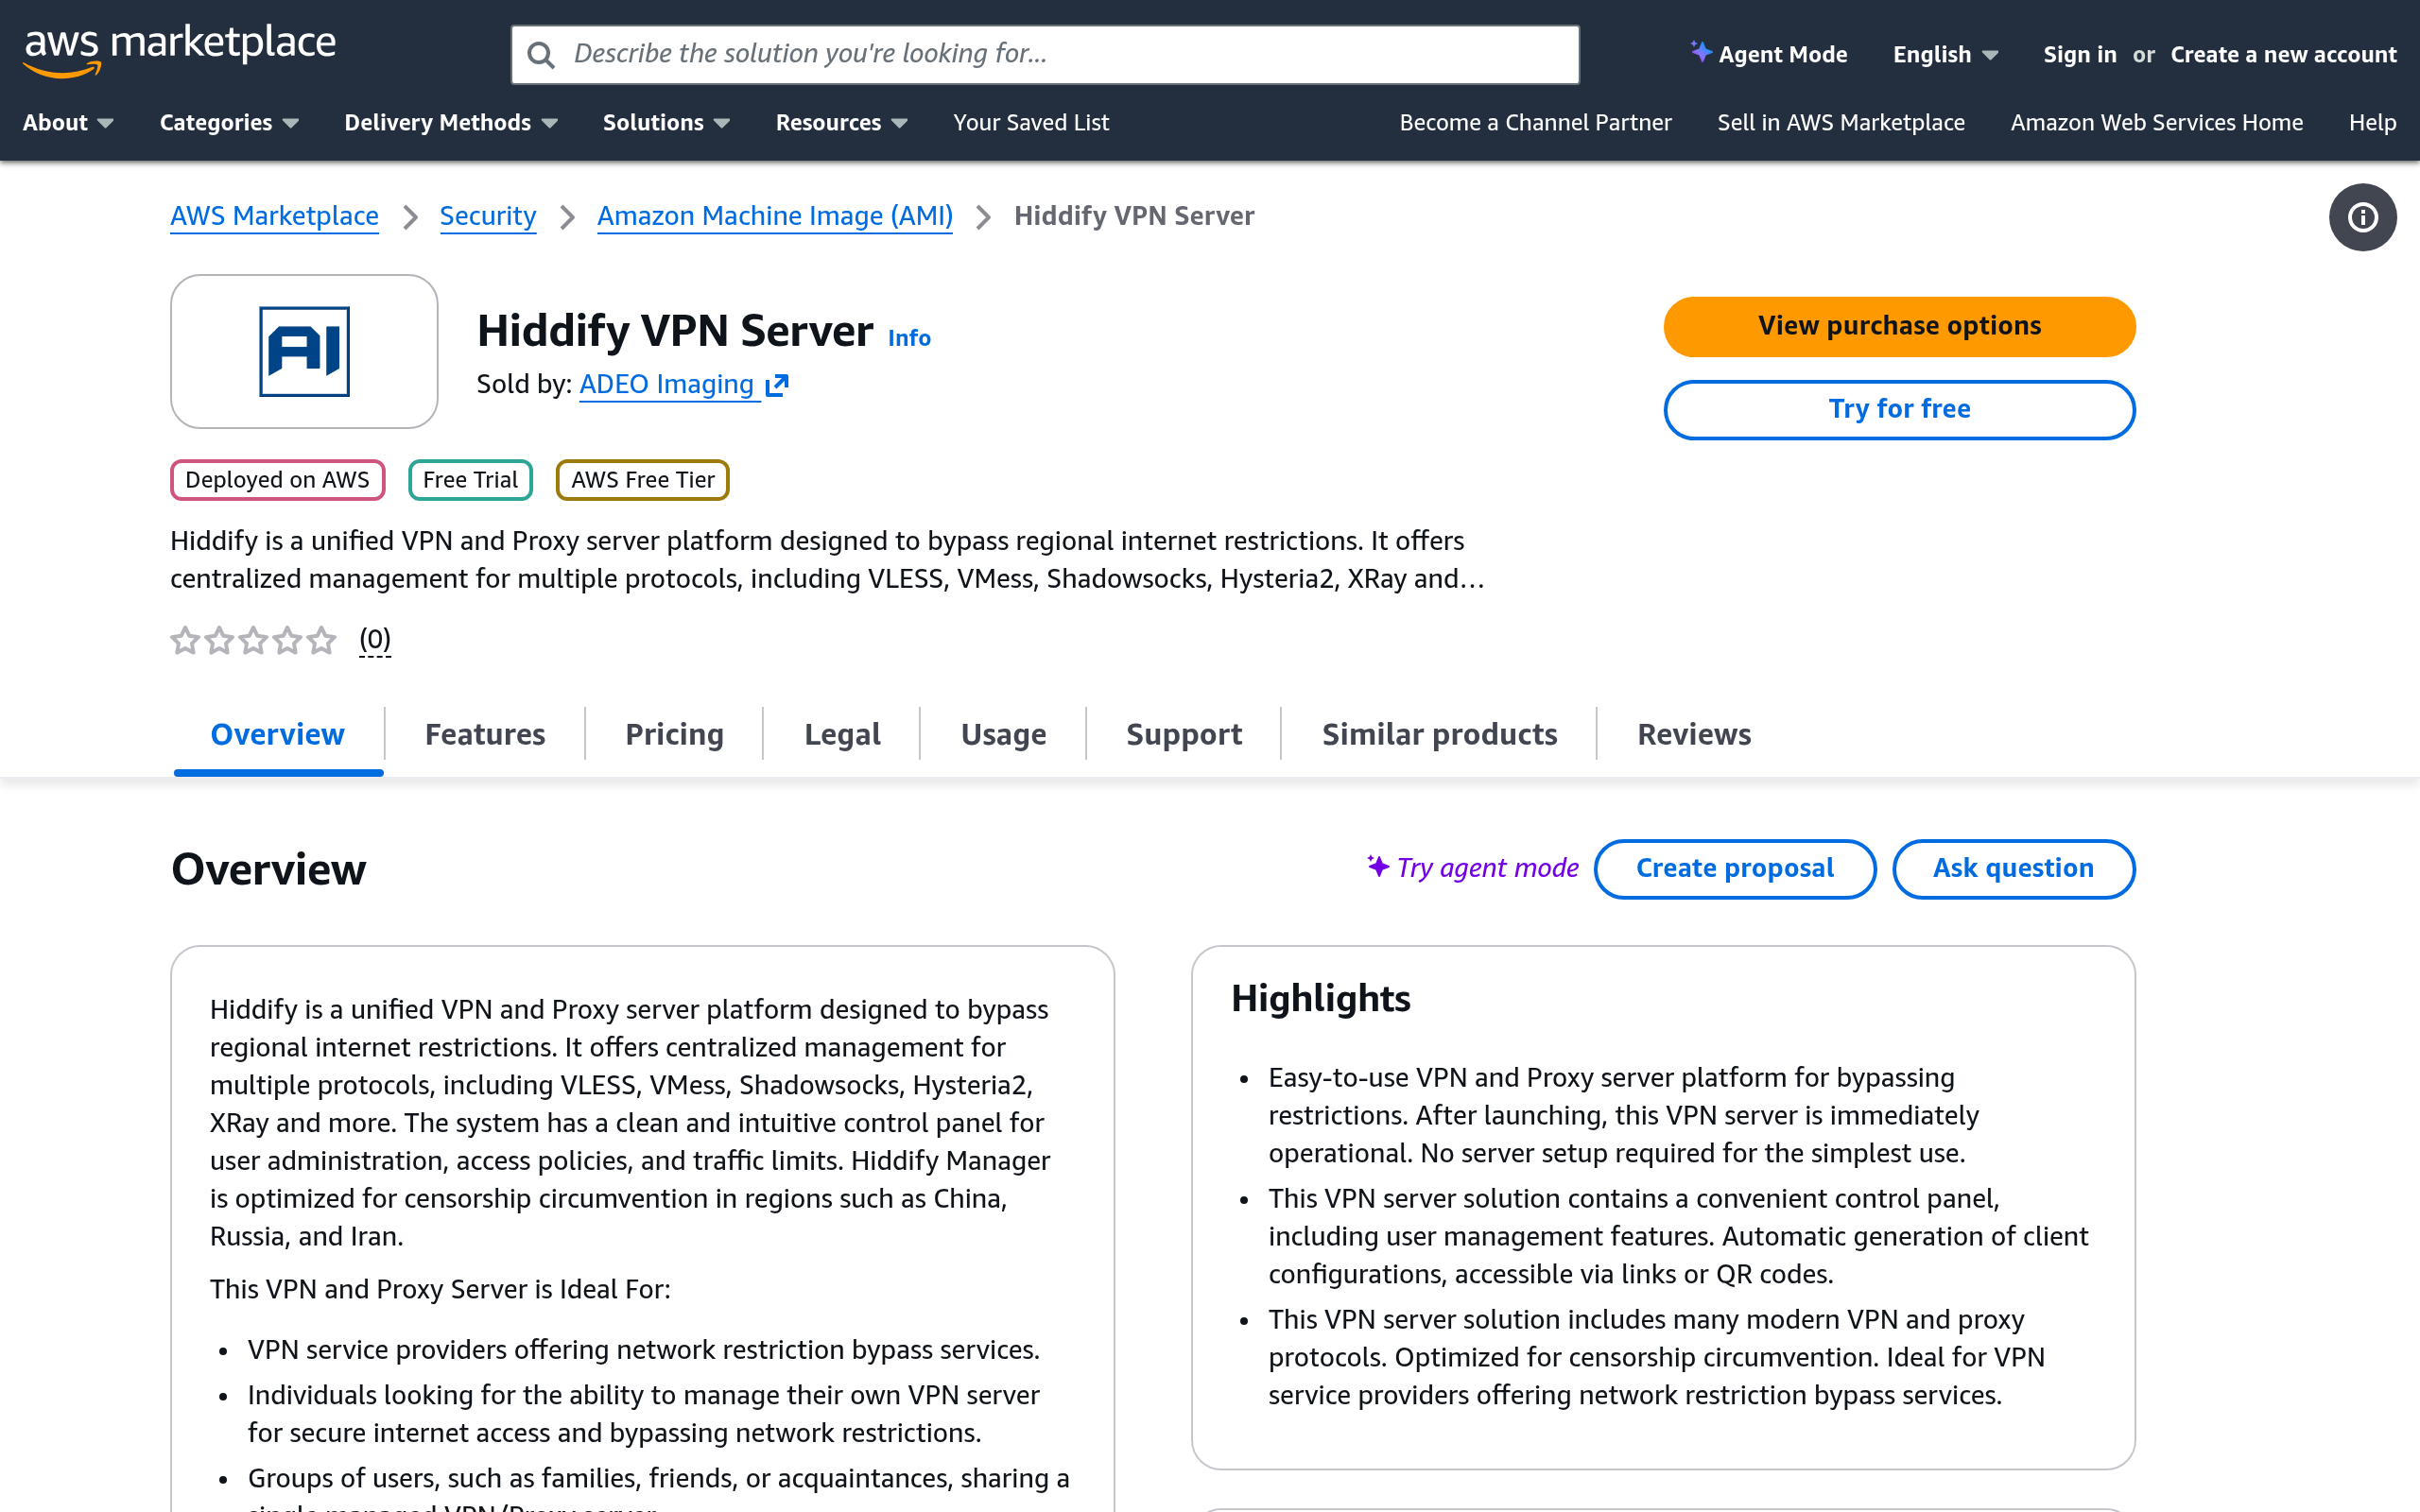
Task: Open the Security breadcrumb link
Action: (x=488, y=216)
